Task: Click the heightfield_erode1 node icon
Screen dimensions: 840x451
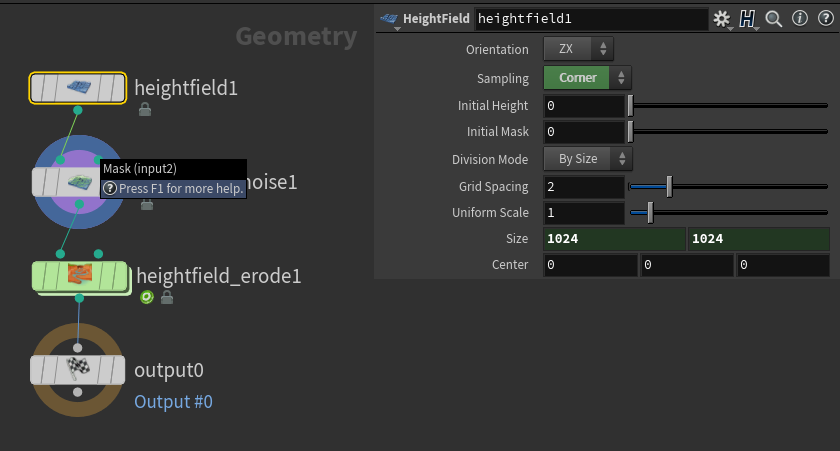Action: pos(79,275)
